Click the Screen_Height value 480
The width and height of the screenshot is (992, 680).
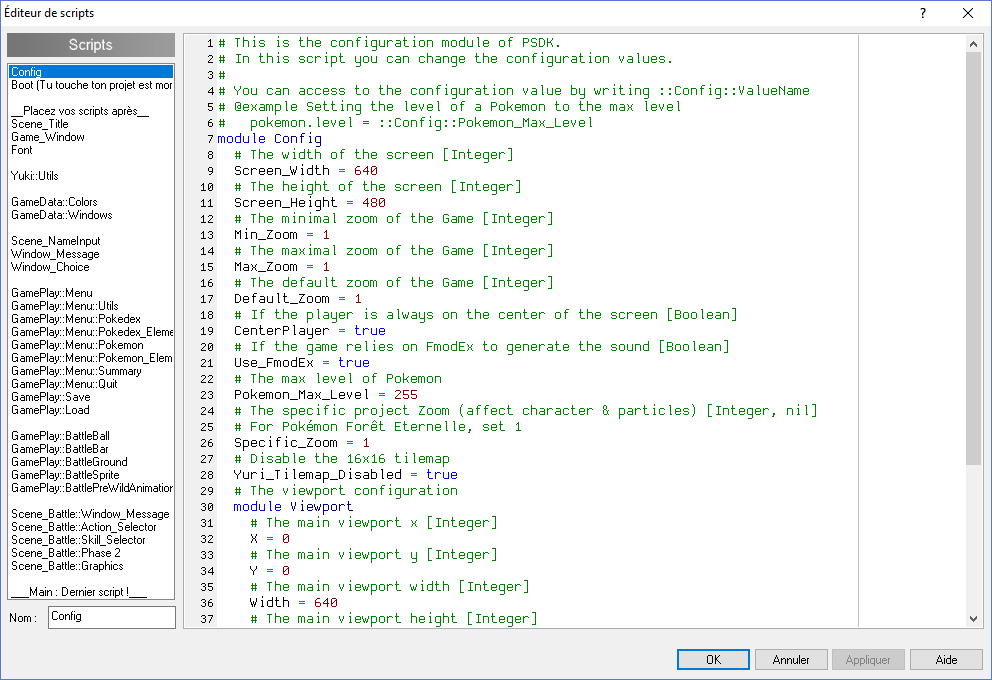click(x=374, y=202)
